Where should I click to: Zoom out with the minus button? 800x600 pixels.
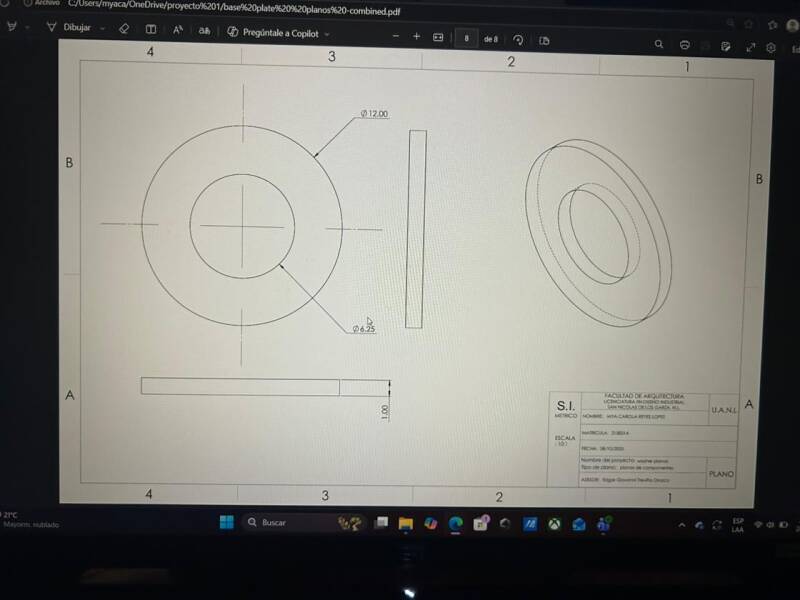[x=395, y=36]
